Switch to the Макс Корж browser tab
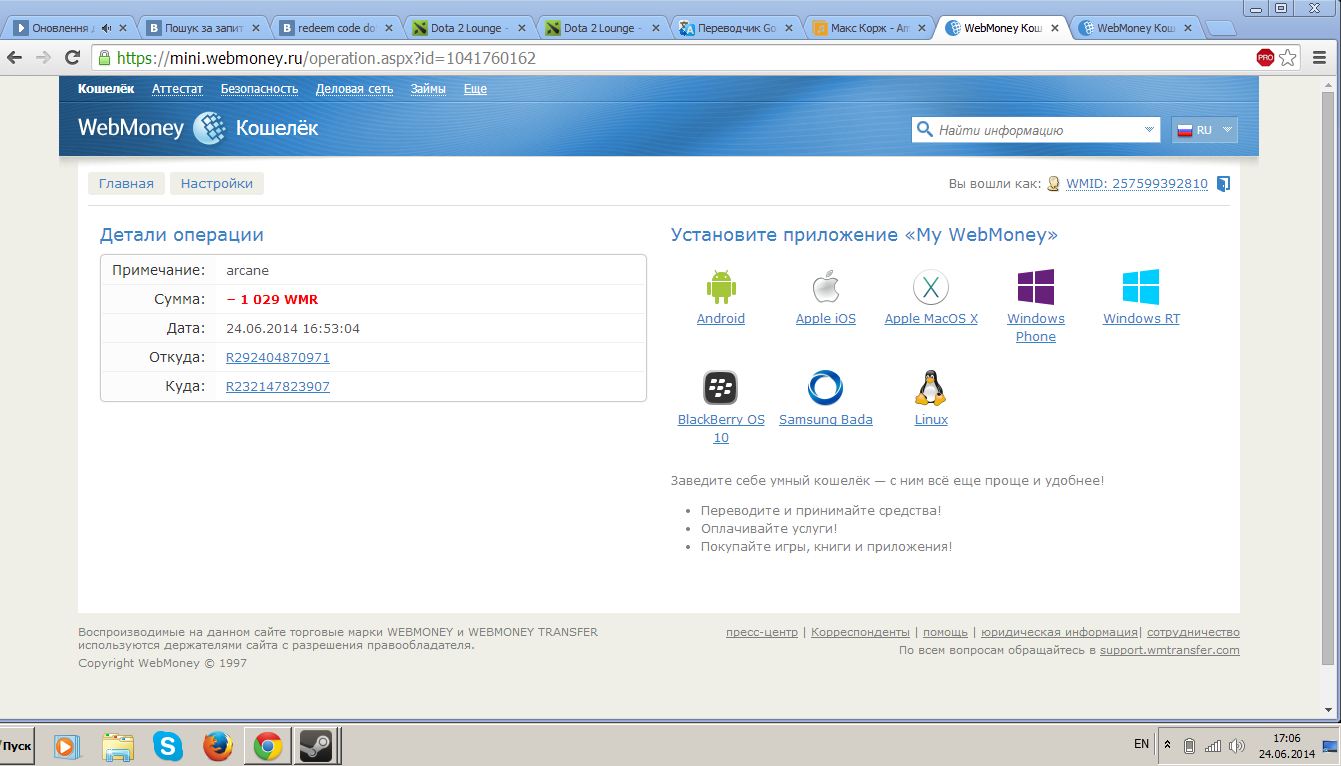Viewport: 1341px width, 766px height. [870, 28]
